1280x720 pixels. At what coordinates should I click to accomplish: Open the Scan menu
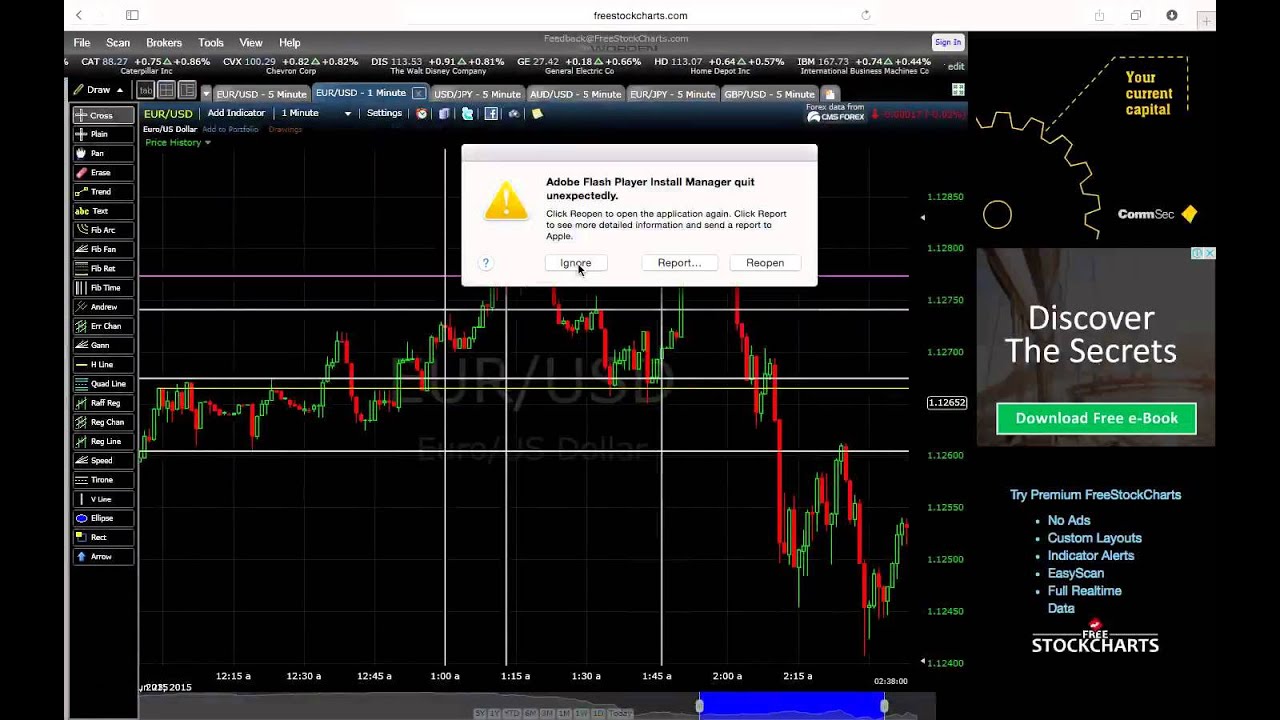(x=118, y=43)
